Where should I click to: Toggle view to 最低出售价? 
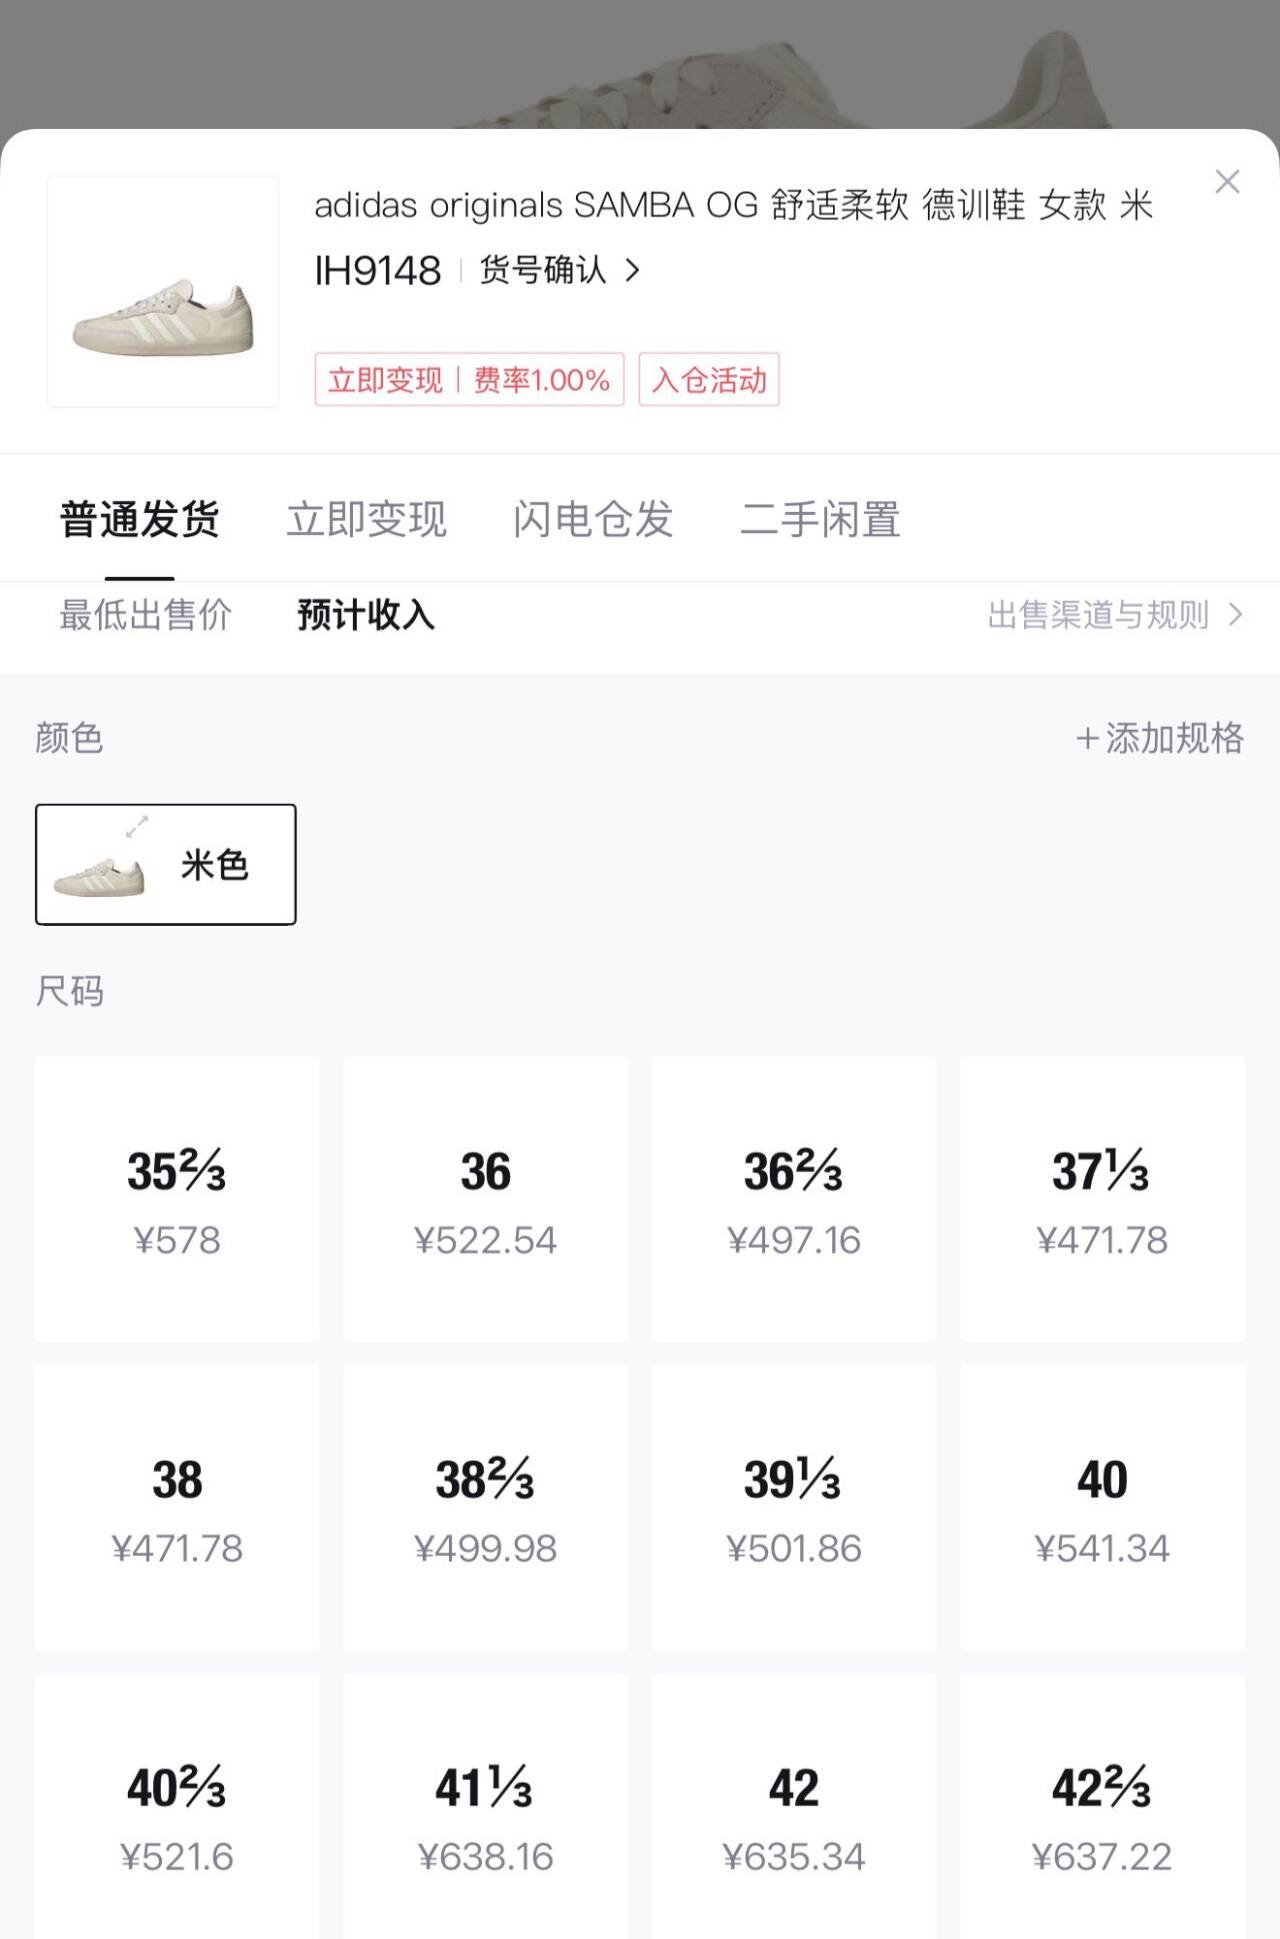pyautogui.click(x=146, y=615)
